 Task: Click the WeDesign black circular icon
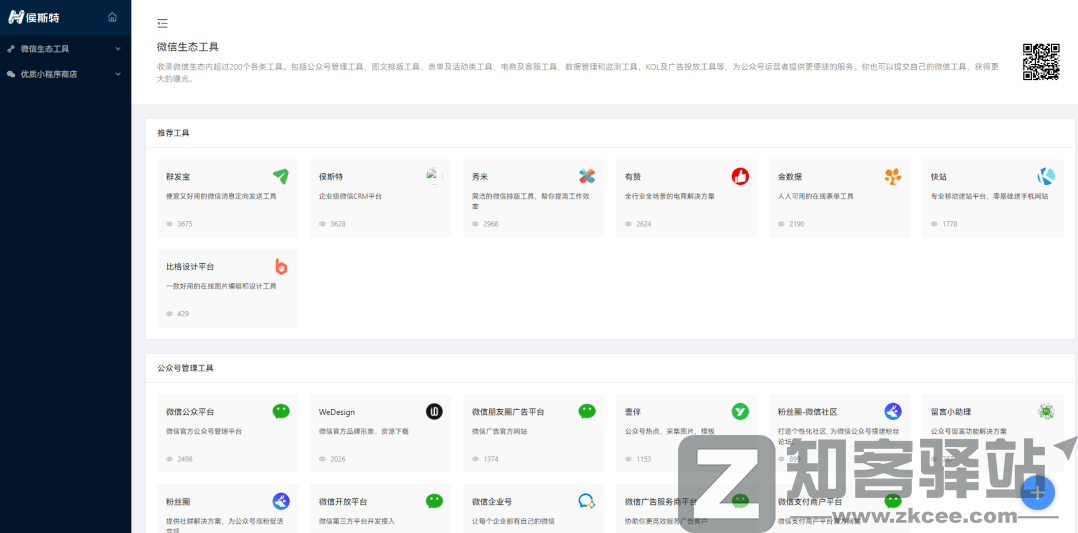(x=434, y=411)
